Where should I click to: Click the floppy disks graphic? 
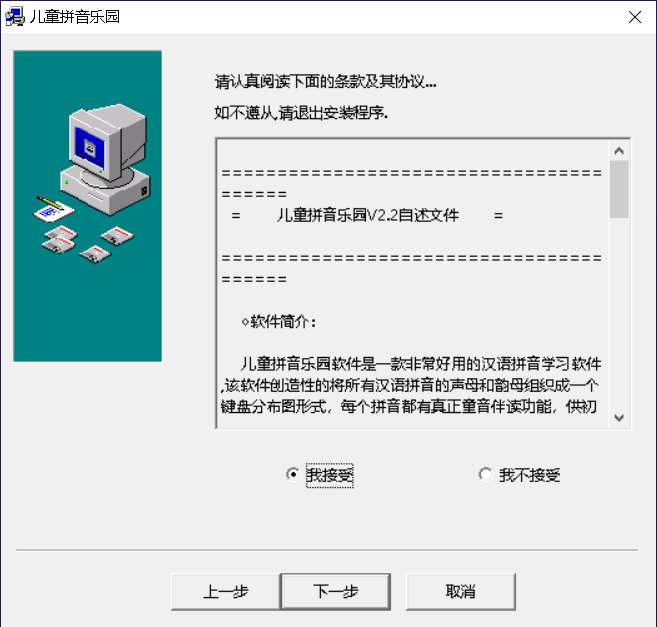click(x=88, y=244)
